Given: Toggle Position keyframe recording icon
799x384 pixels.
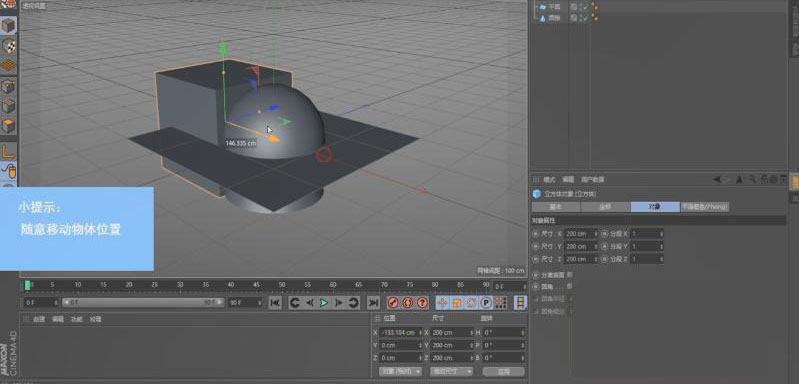Looking at the screenshot, I should 442,303.
